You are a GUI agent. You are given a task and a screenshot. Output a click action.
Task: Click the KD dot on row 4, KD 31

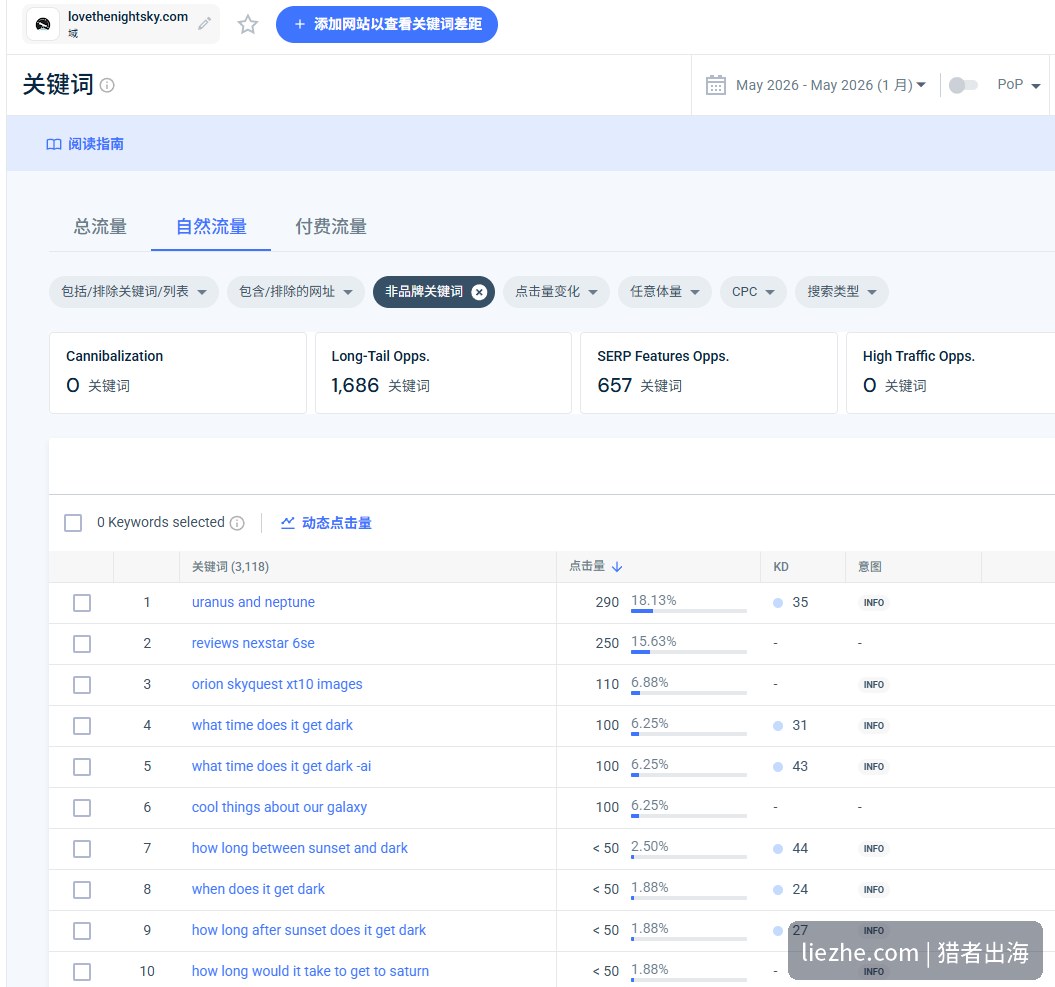pyautogui.click(x=778, y=726)
